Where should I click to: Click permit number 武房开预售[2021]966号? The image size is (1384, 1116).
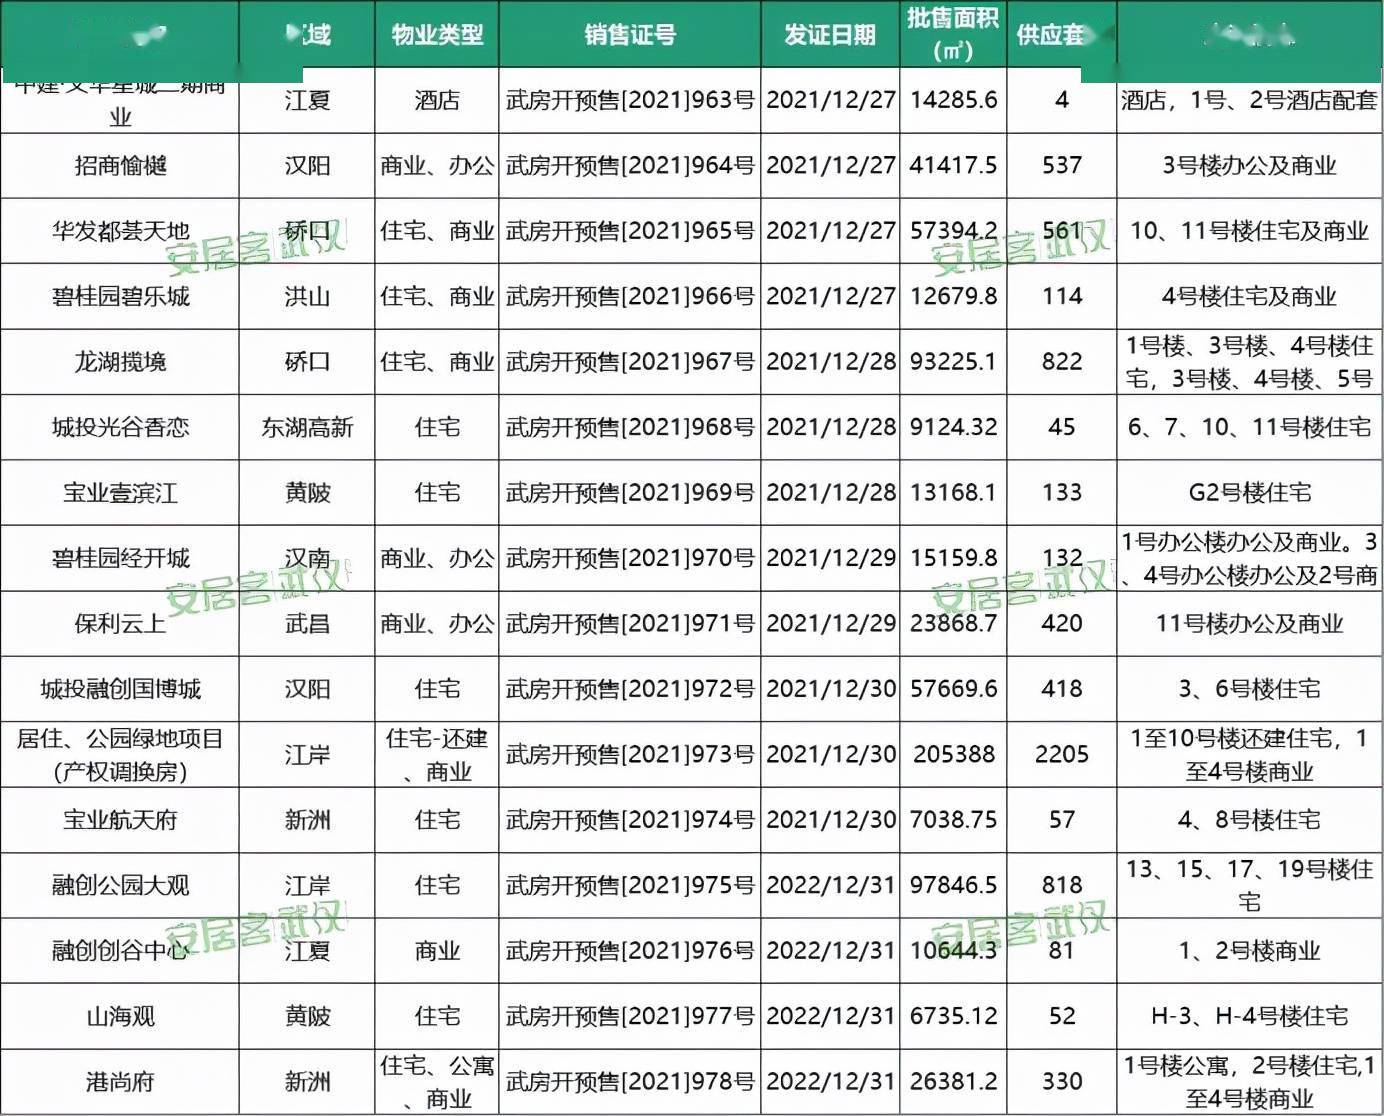point(630,296)
